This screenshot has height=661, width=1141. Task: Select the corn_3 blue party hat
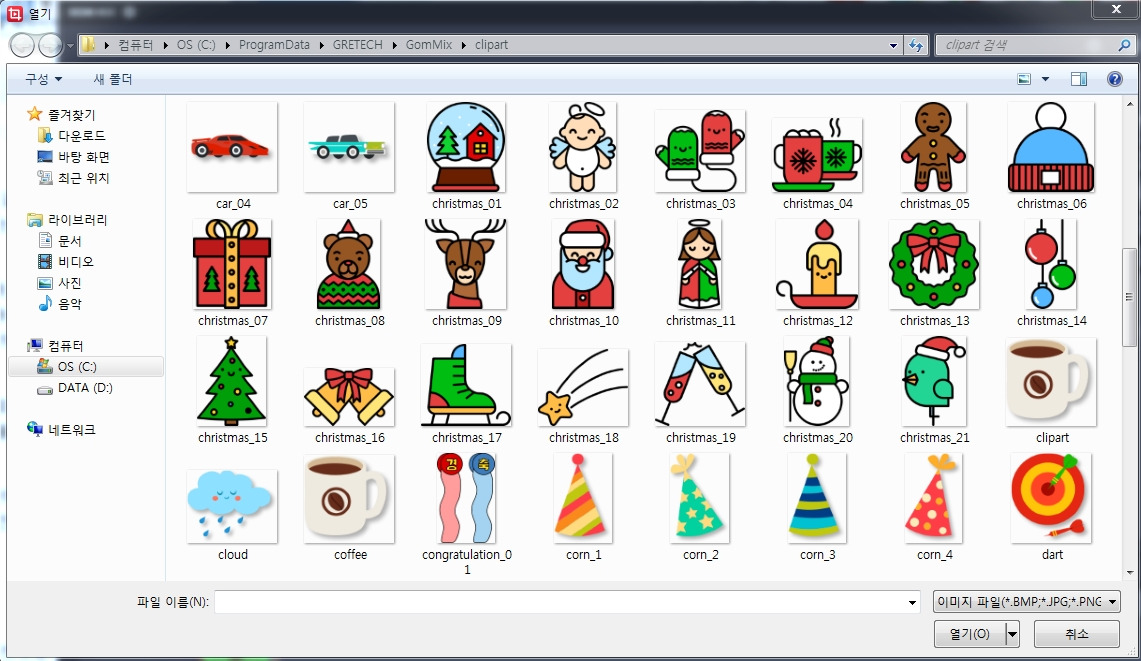816,498
